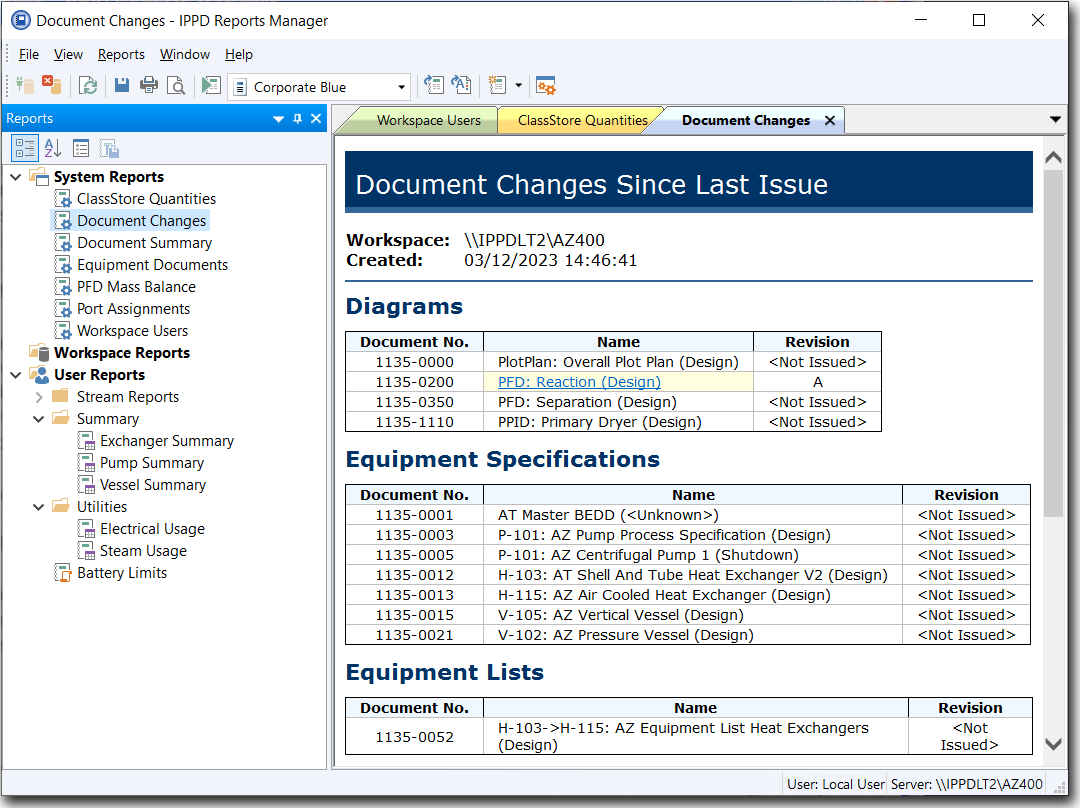
Task: Open the Corporate Blue style dropdown
Action: pyautogui.click(x=402, y=87)
